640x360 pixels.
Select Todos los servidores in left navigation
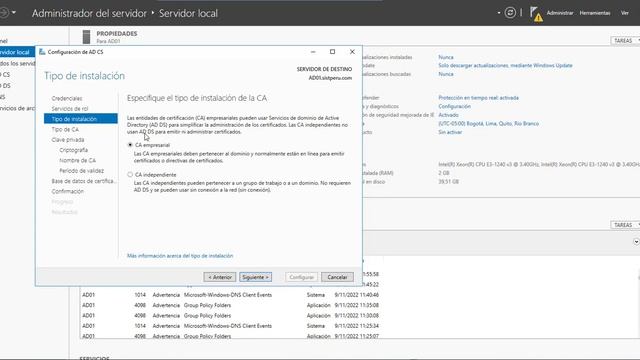click(x=18, y=64)
